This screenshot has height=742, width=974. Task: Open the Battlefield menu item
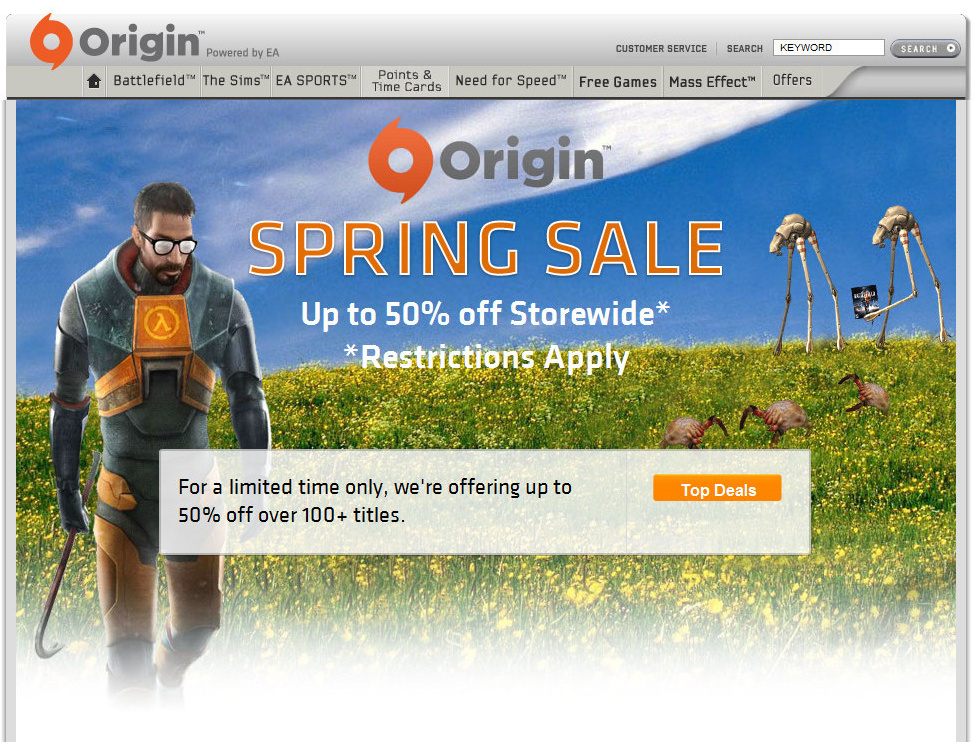click(154, 81)
